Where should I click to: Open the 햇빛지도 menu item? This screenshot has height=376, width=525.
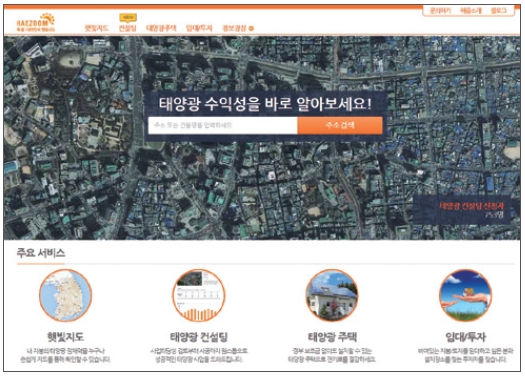pos(96,28)
